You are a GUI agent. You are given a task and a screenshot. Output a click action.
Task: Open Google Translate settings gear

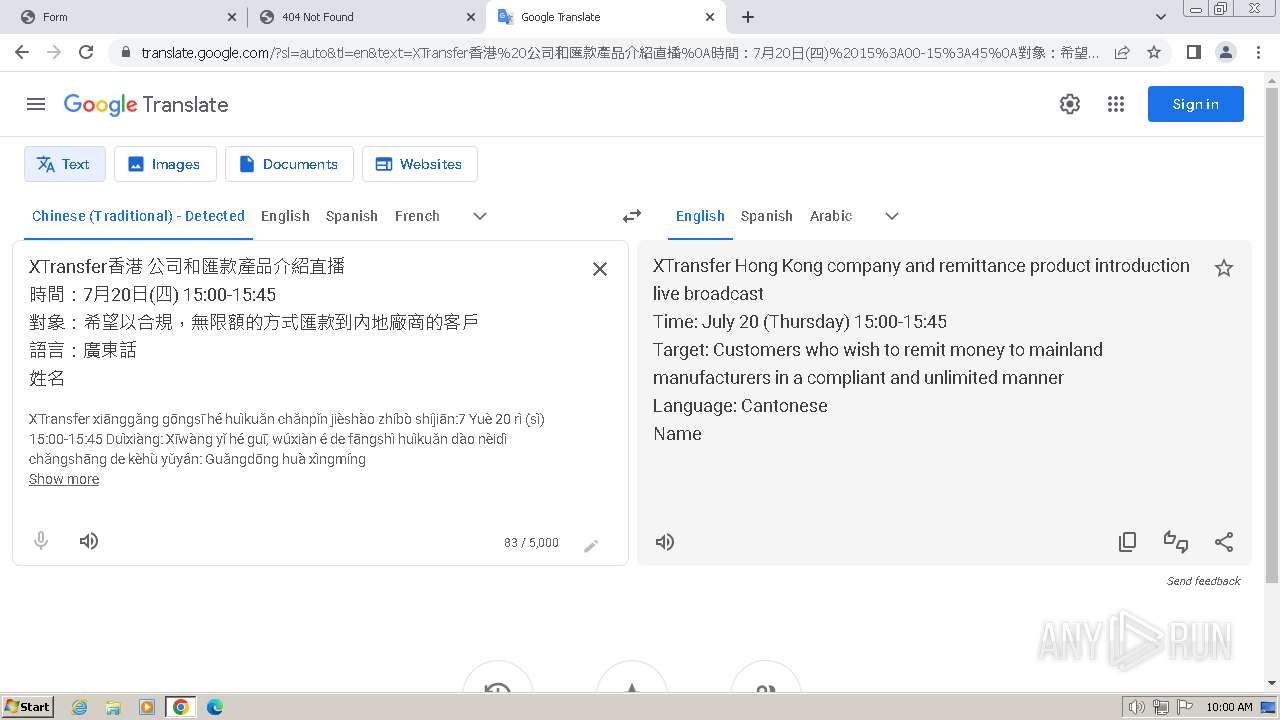point(1070,104)
